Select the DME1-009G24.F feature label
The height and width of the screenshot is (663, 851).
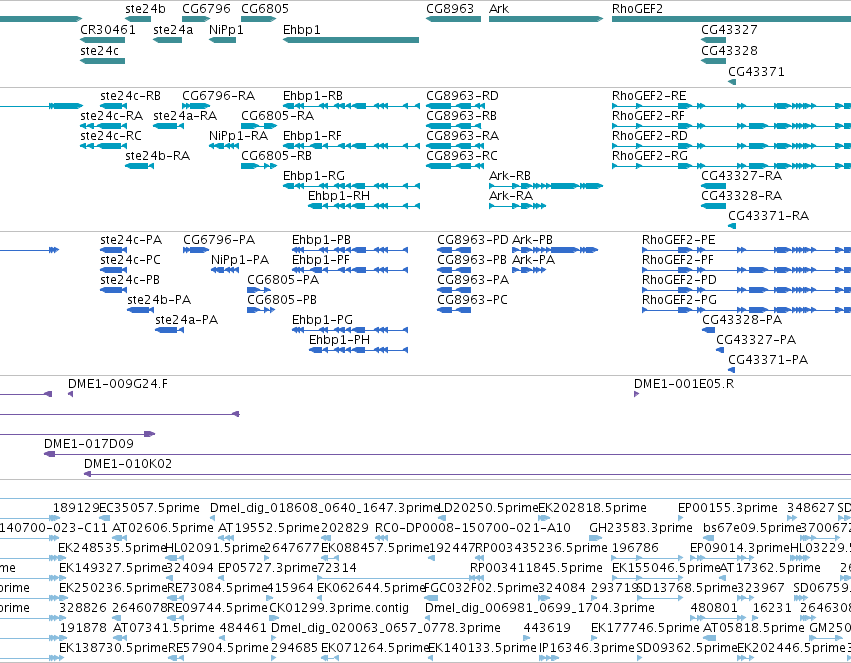[x=118, y=384]
